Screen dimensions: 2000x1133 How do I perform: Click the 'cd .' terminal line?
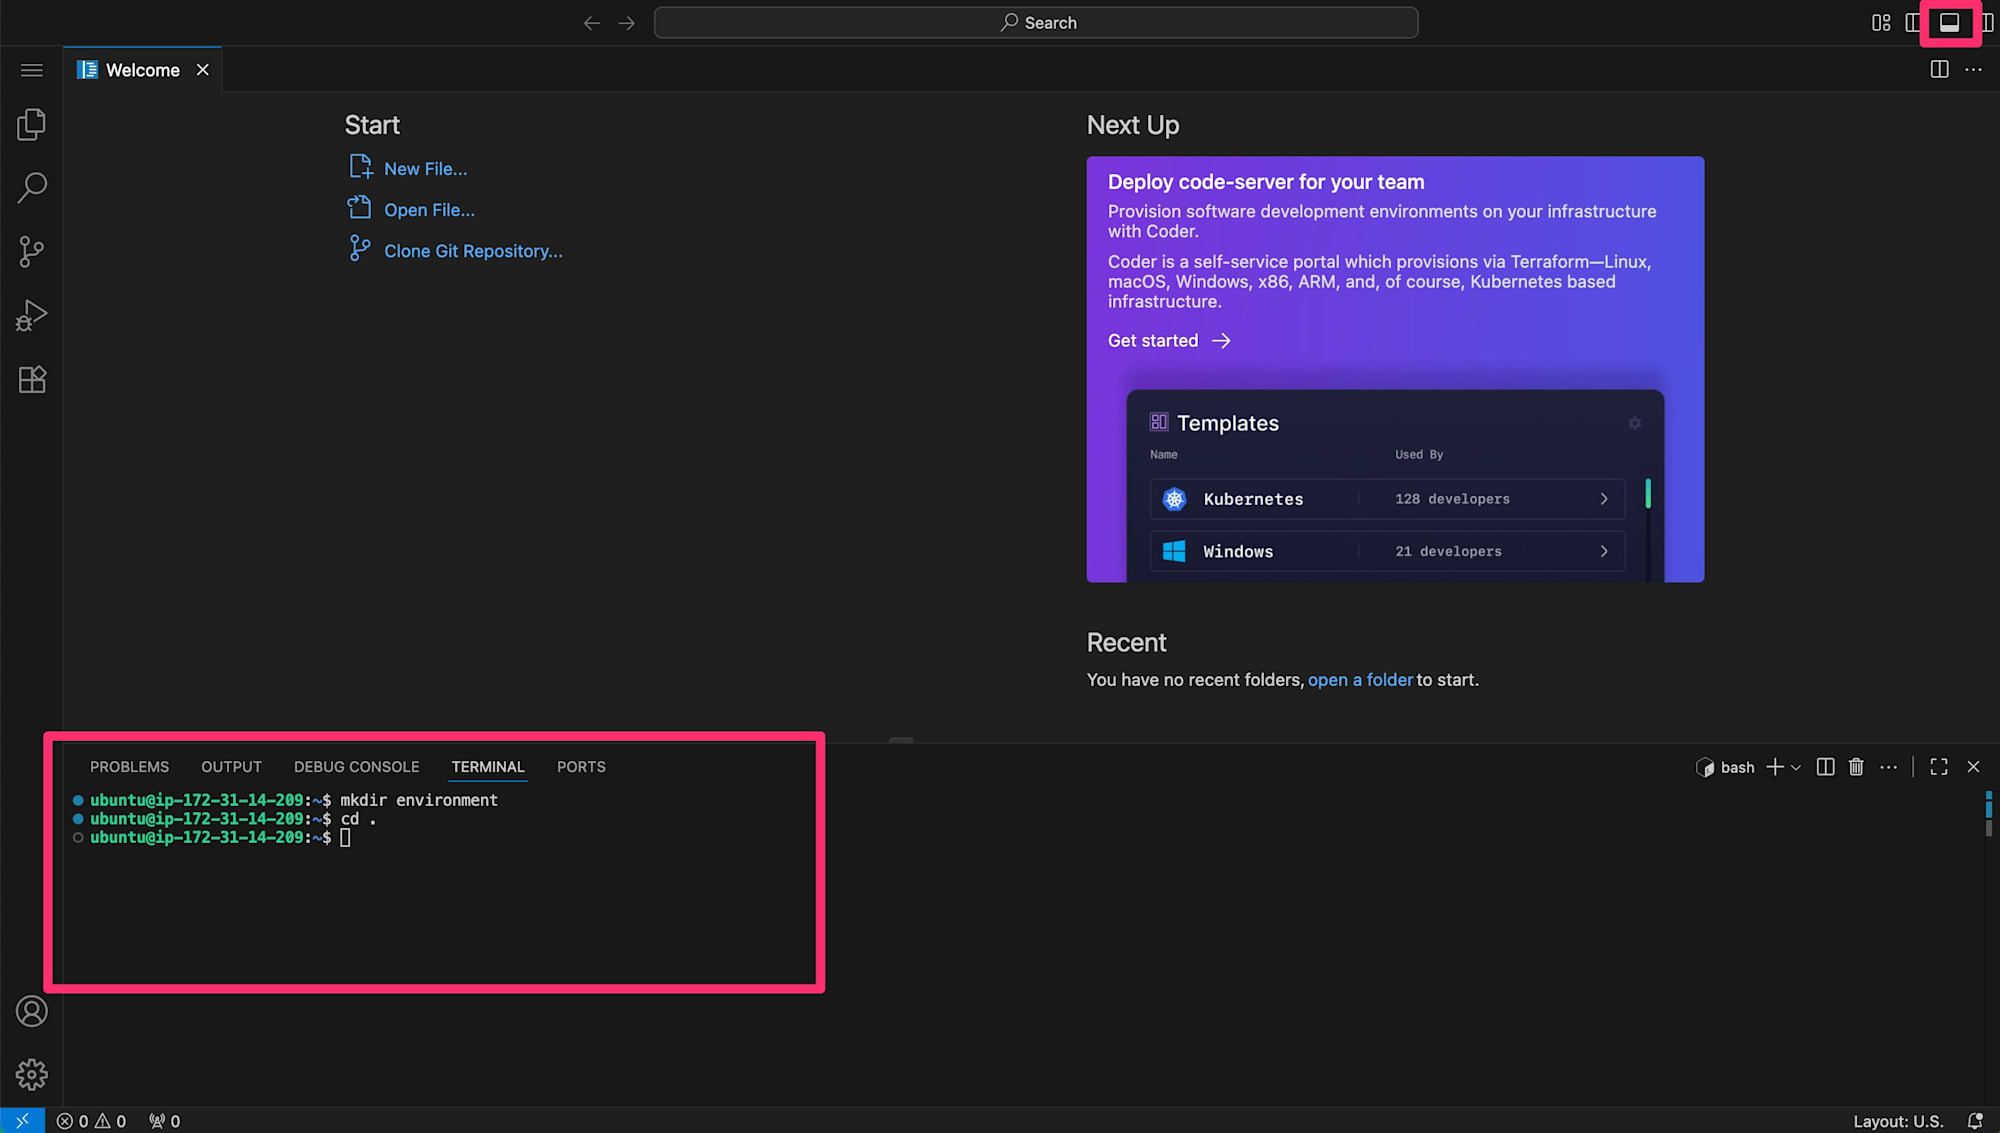pyautogui.click(x=225, y=818)
